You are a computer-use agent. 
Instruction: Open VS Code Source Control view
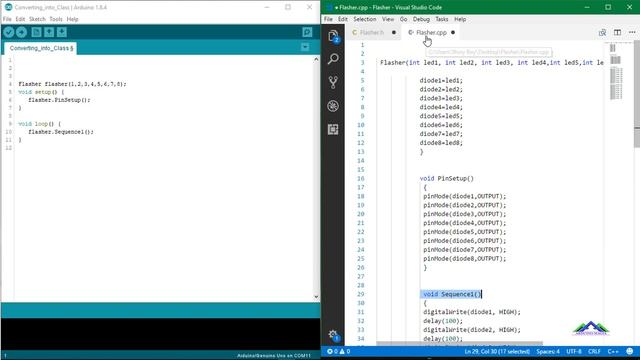(333, 82)
